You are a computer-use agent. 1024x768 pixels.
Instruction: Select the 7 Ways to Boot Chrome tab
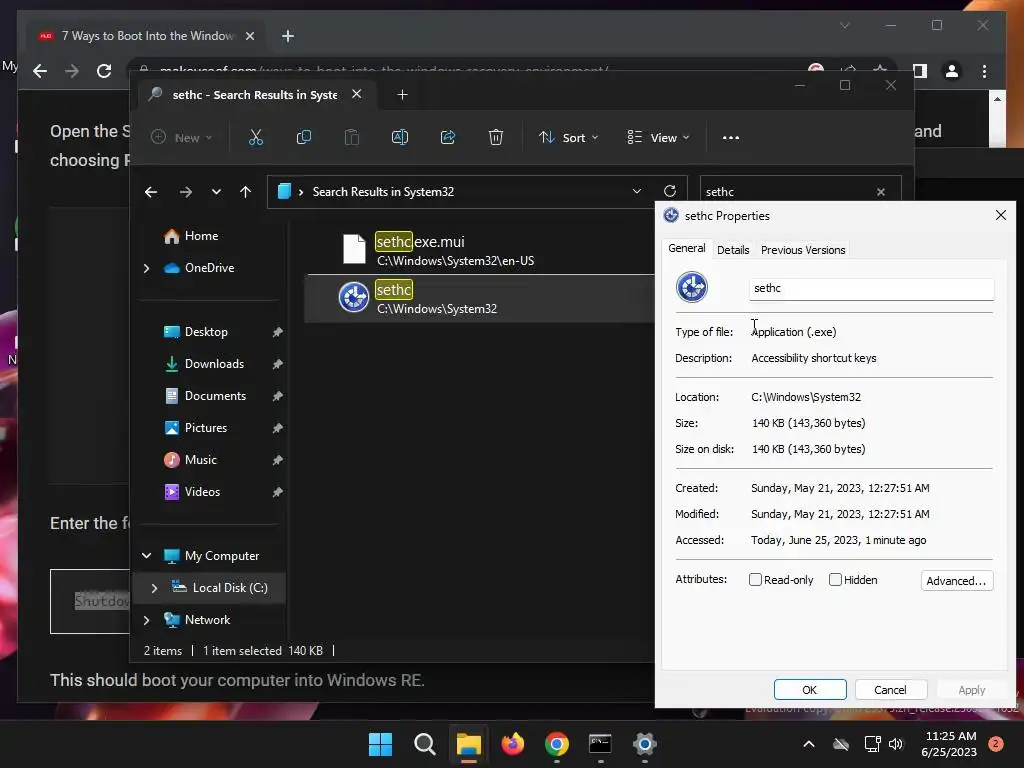[148, 36]
